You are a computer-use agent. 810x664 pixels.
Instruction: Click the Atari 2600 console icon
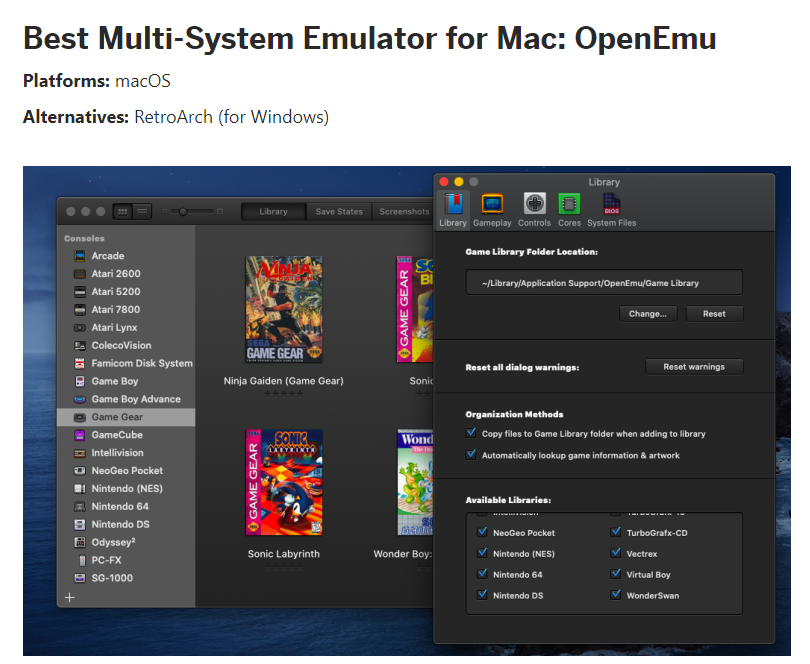coord(80,274)
